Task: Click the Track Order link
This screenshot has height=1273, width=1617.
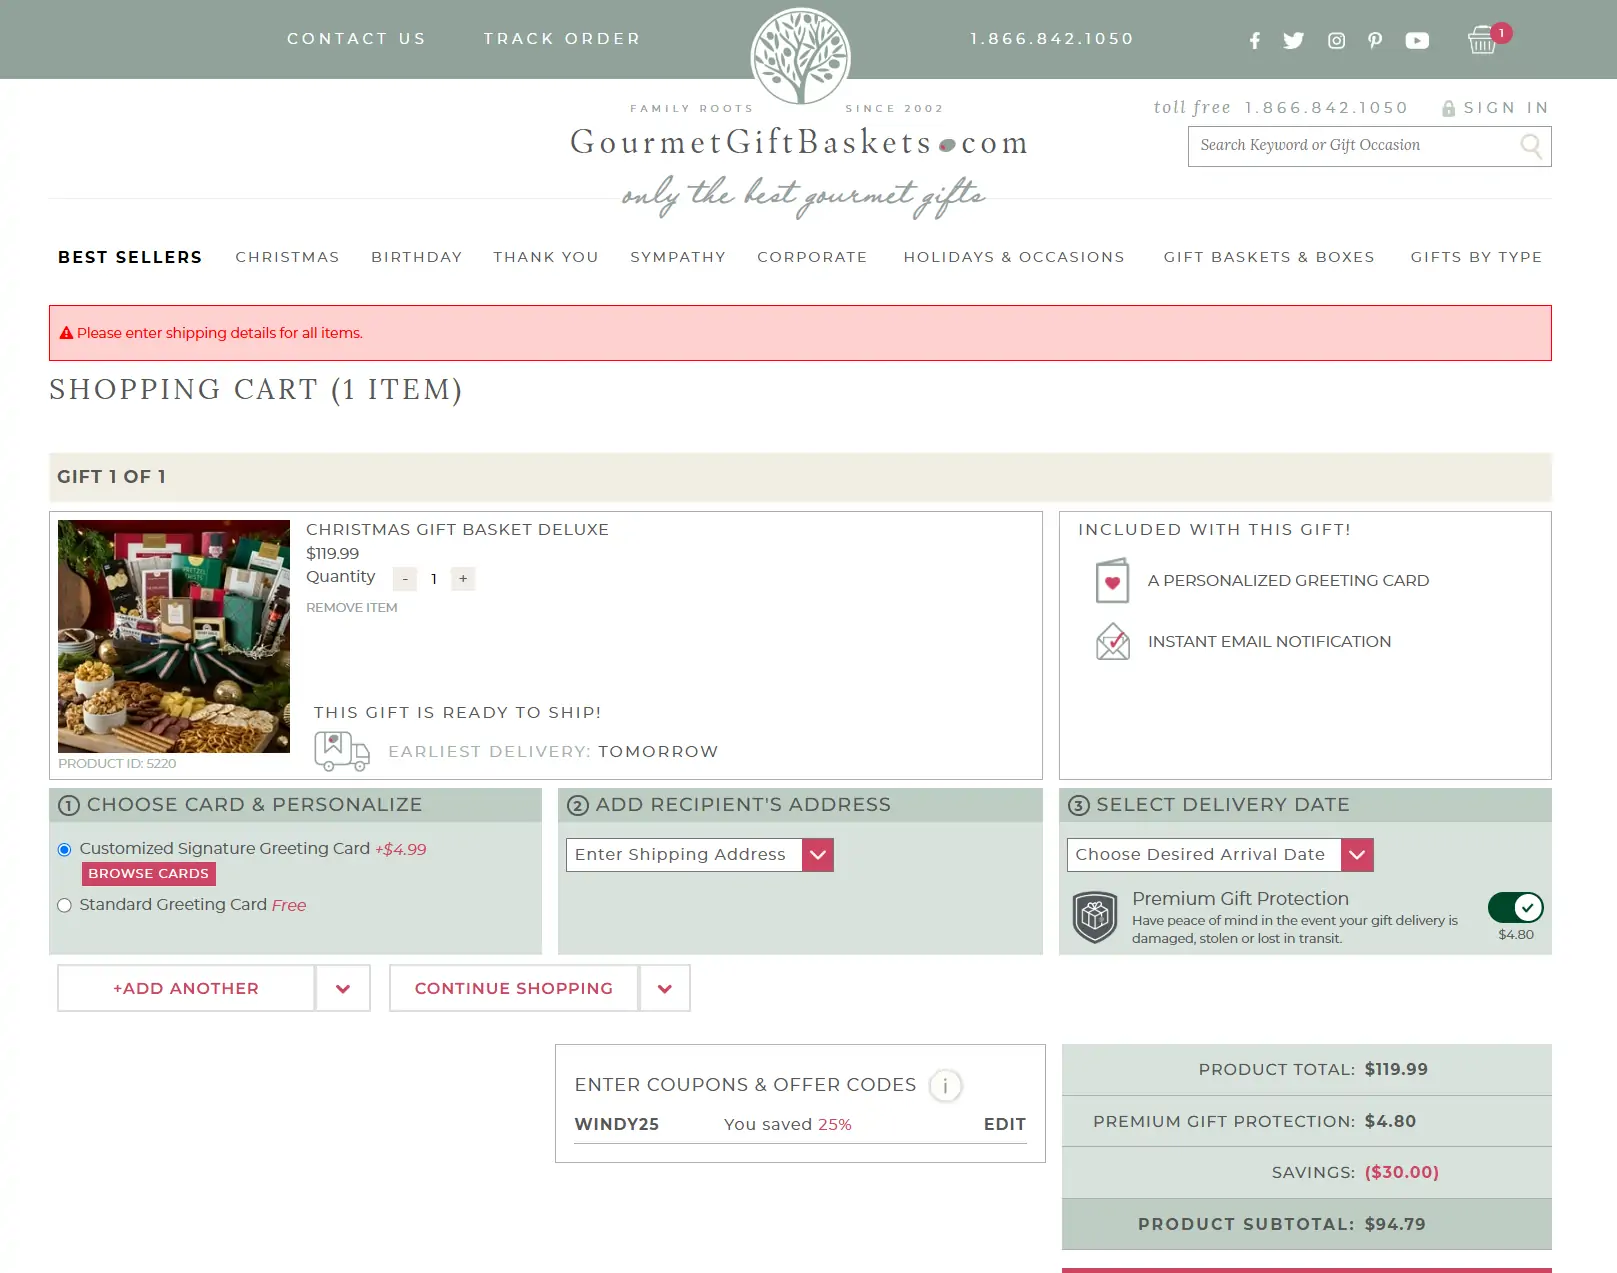Action: coord(562,39)
